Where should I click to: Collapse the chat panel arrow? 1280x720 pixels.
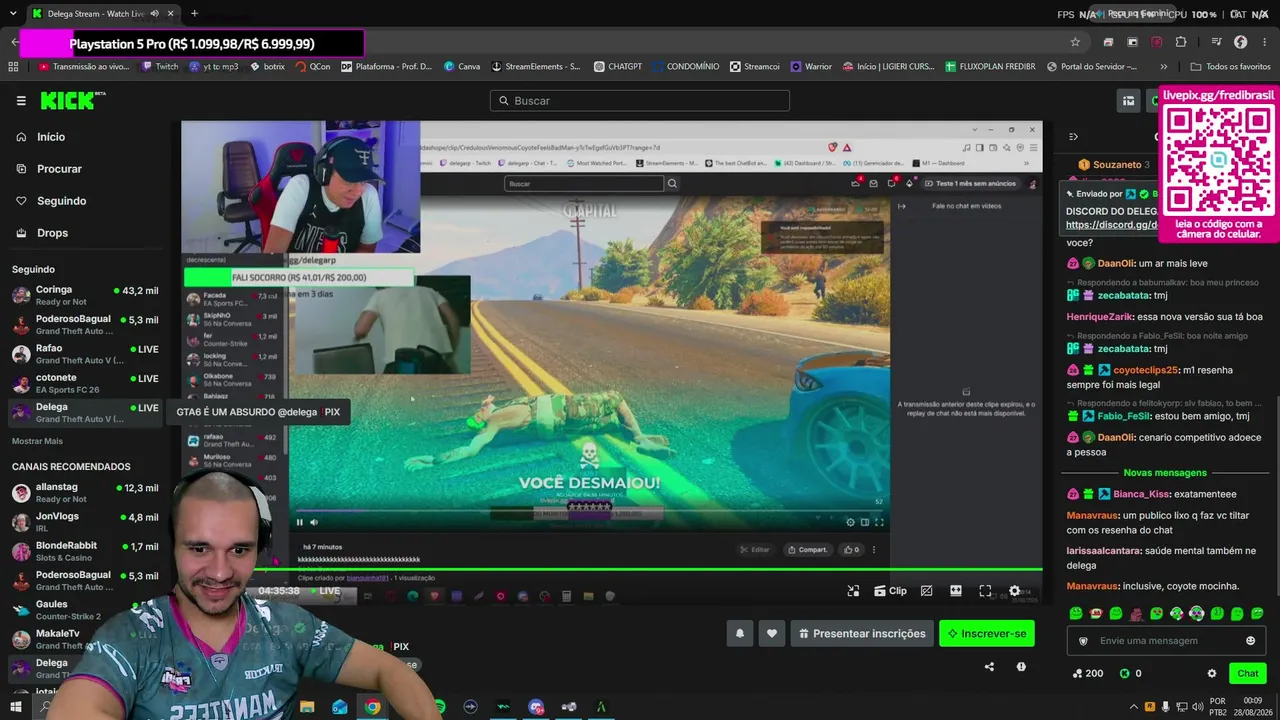tap(1073, 137)
